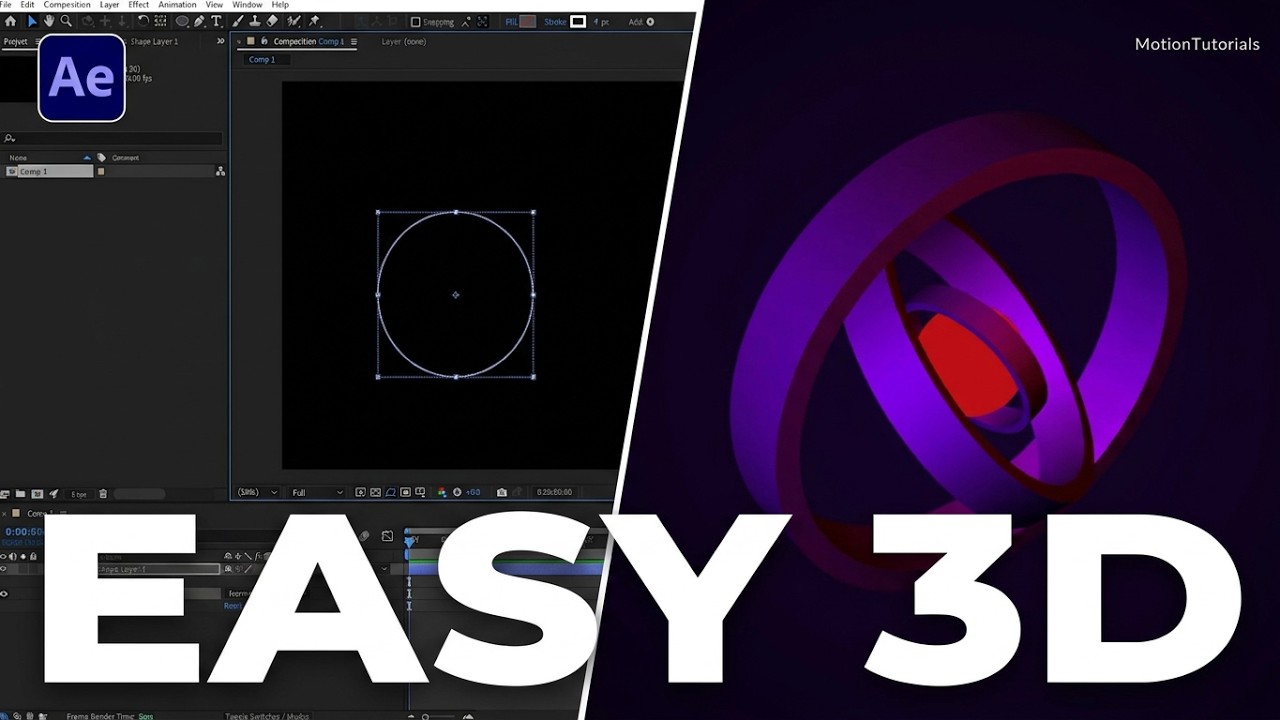Screen dimensions: 1280x720
Task: Select the Rotation tool
Action: click(x=143, y=21)
